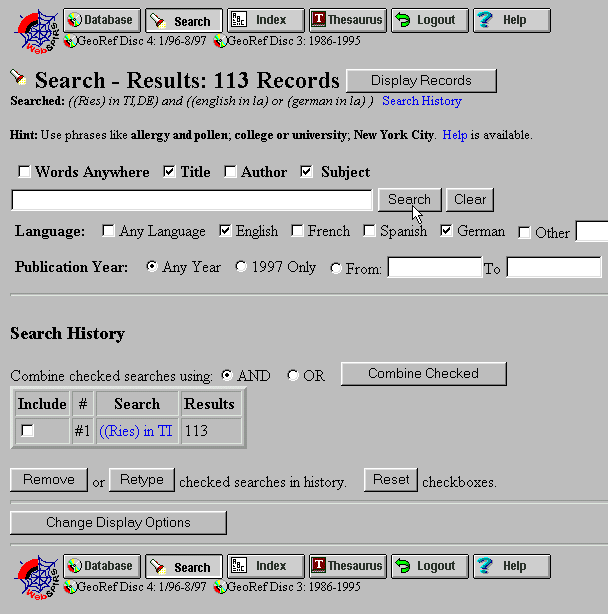This screenshot has height=614, width=608.
Task: Click the Reset checkboxes button
Action: tap(391, 480)
